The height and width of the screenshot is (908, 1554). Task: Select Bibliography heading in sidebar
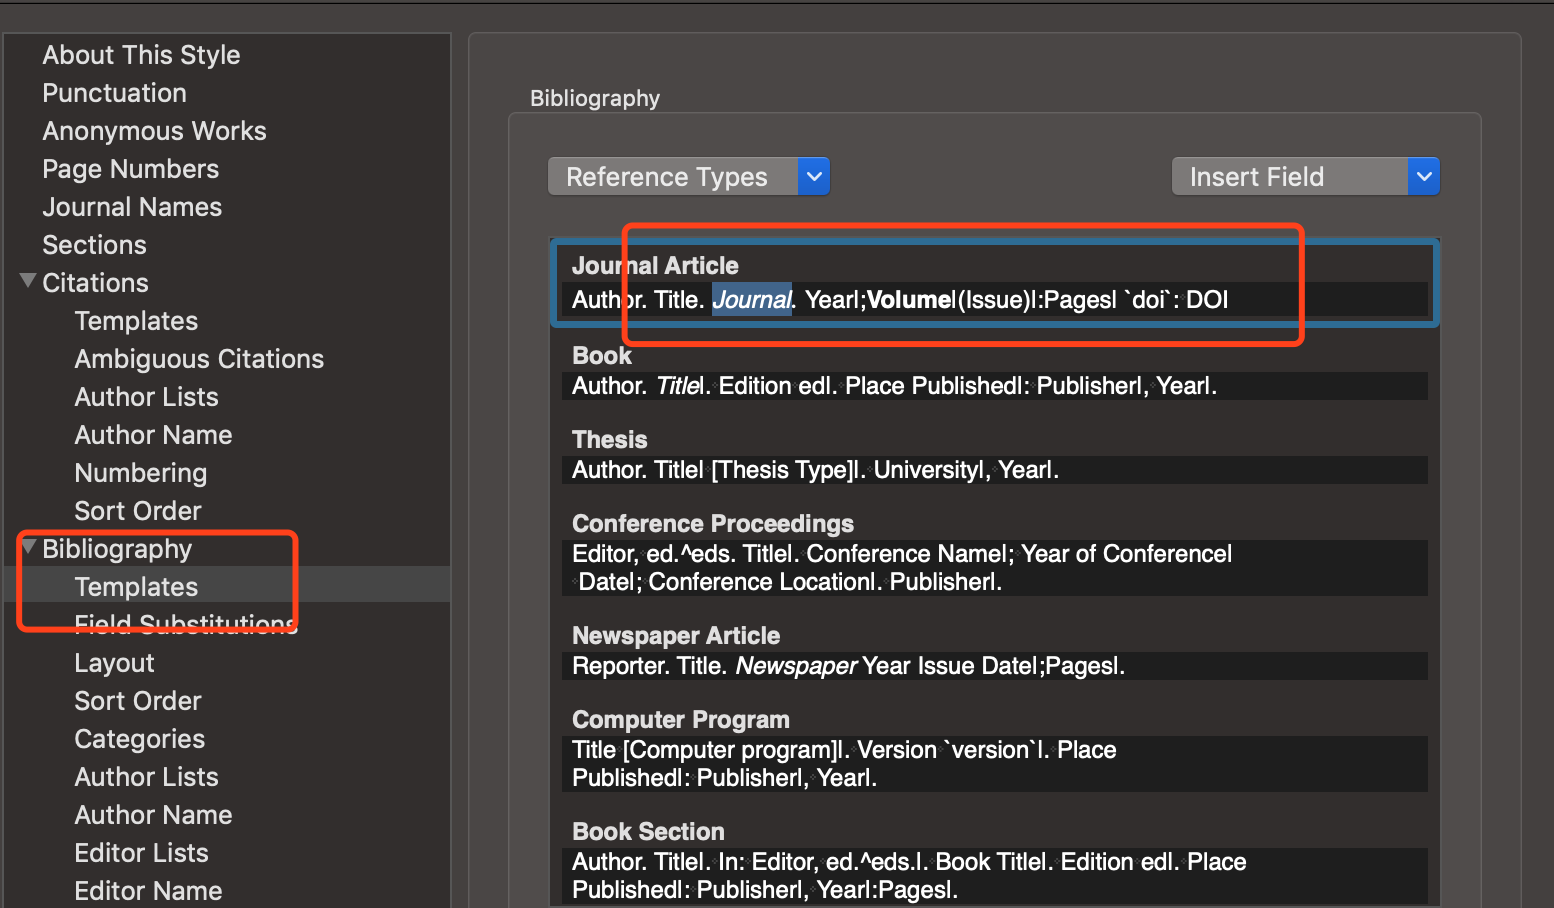tap(117, 549)
